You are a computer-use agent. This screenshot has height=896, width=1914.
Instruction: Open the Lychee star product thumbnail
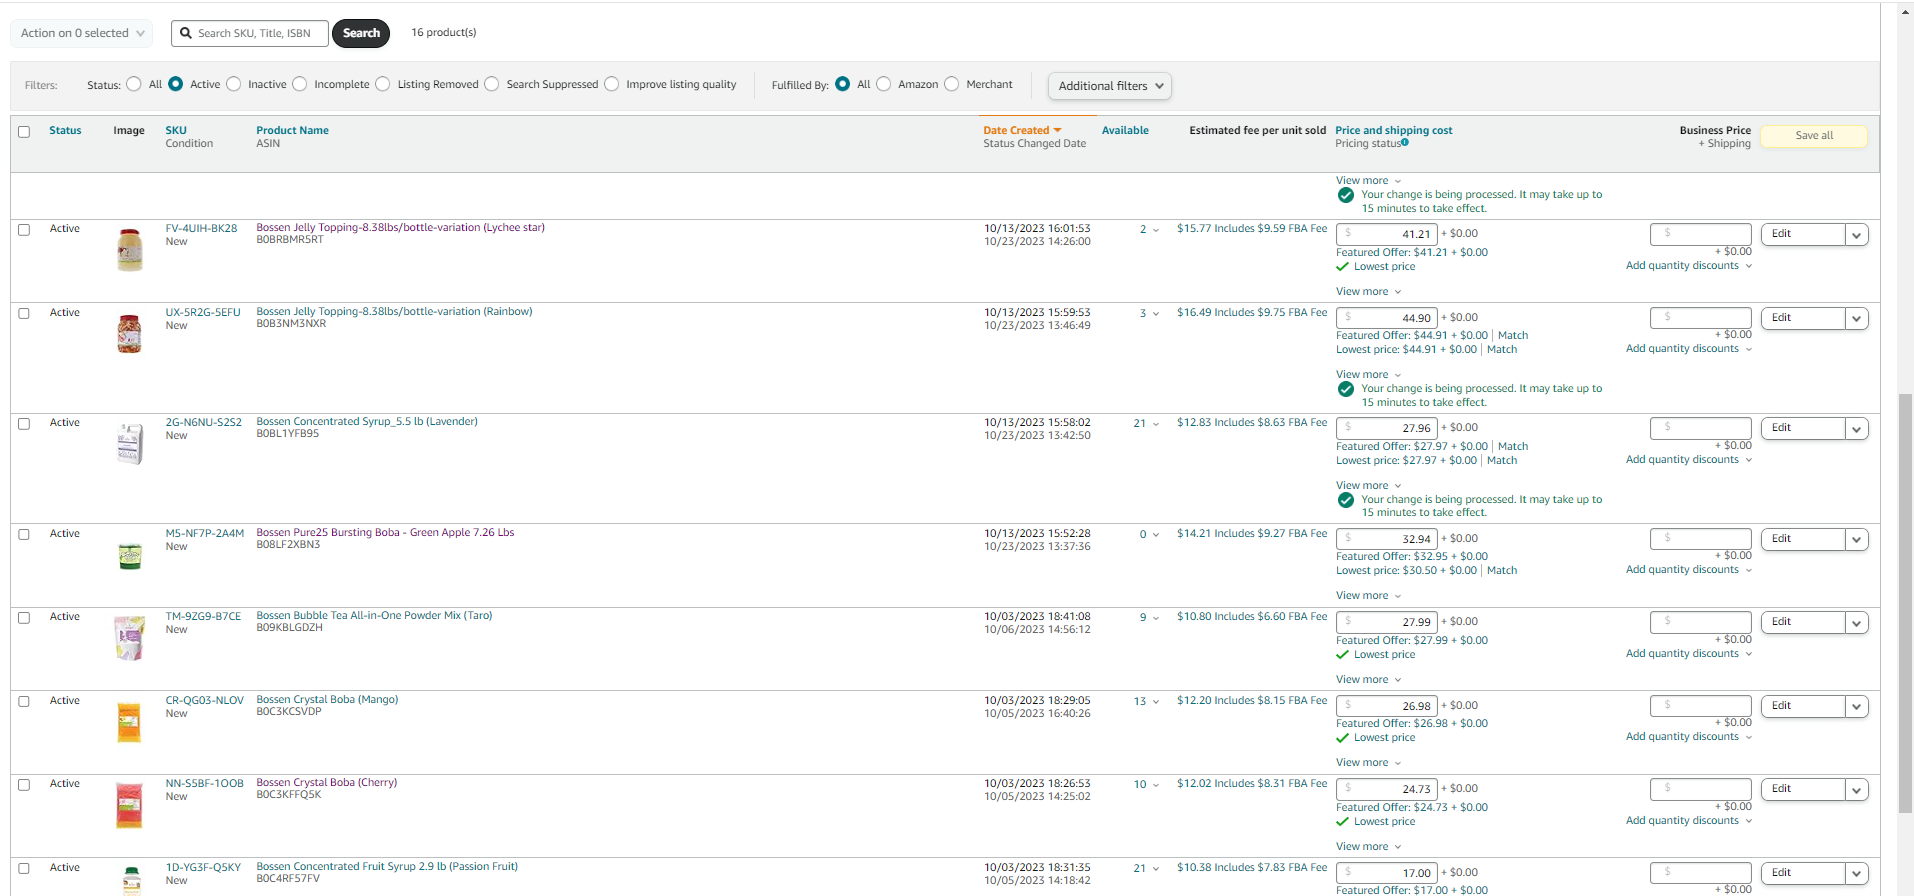129,249
